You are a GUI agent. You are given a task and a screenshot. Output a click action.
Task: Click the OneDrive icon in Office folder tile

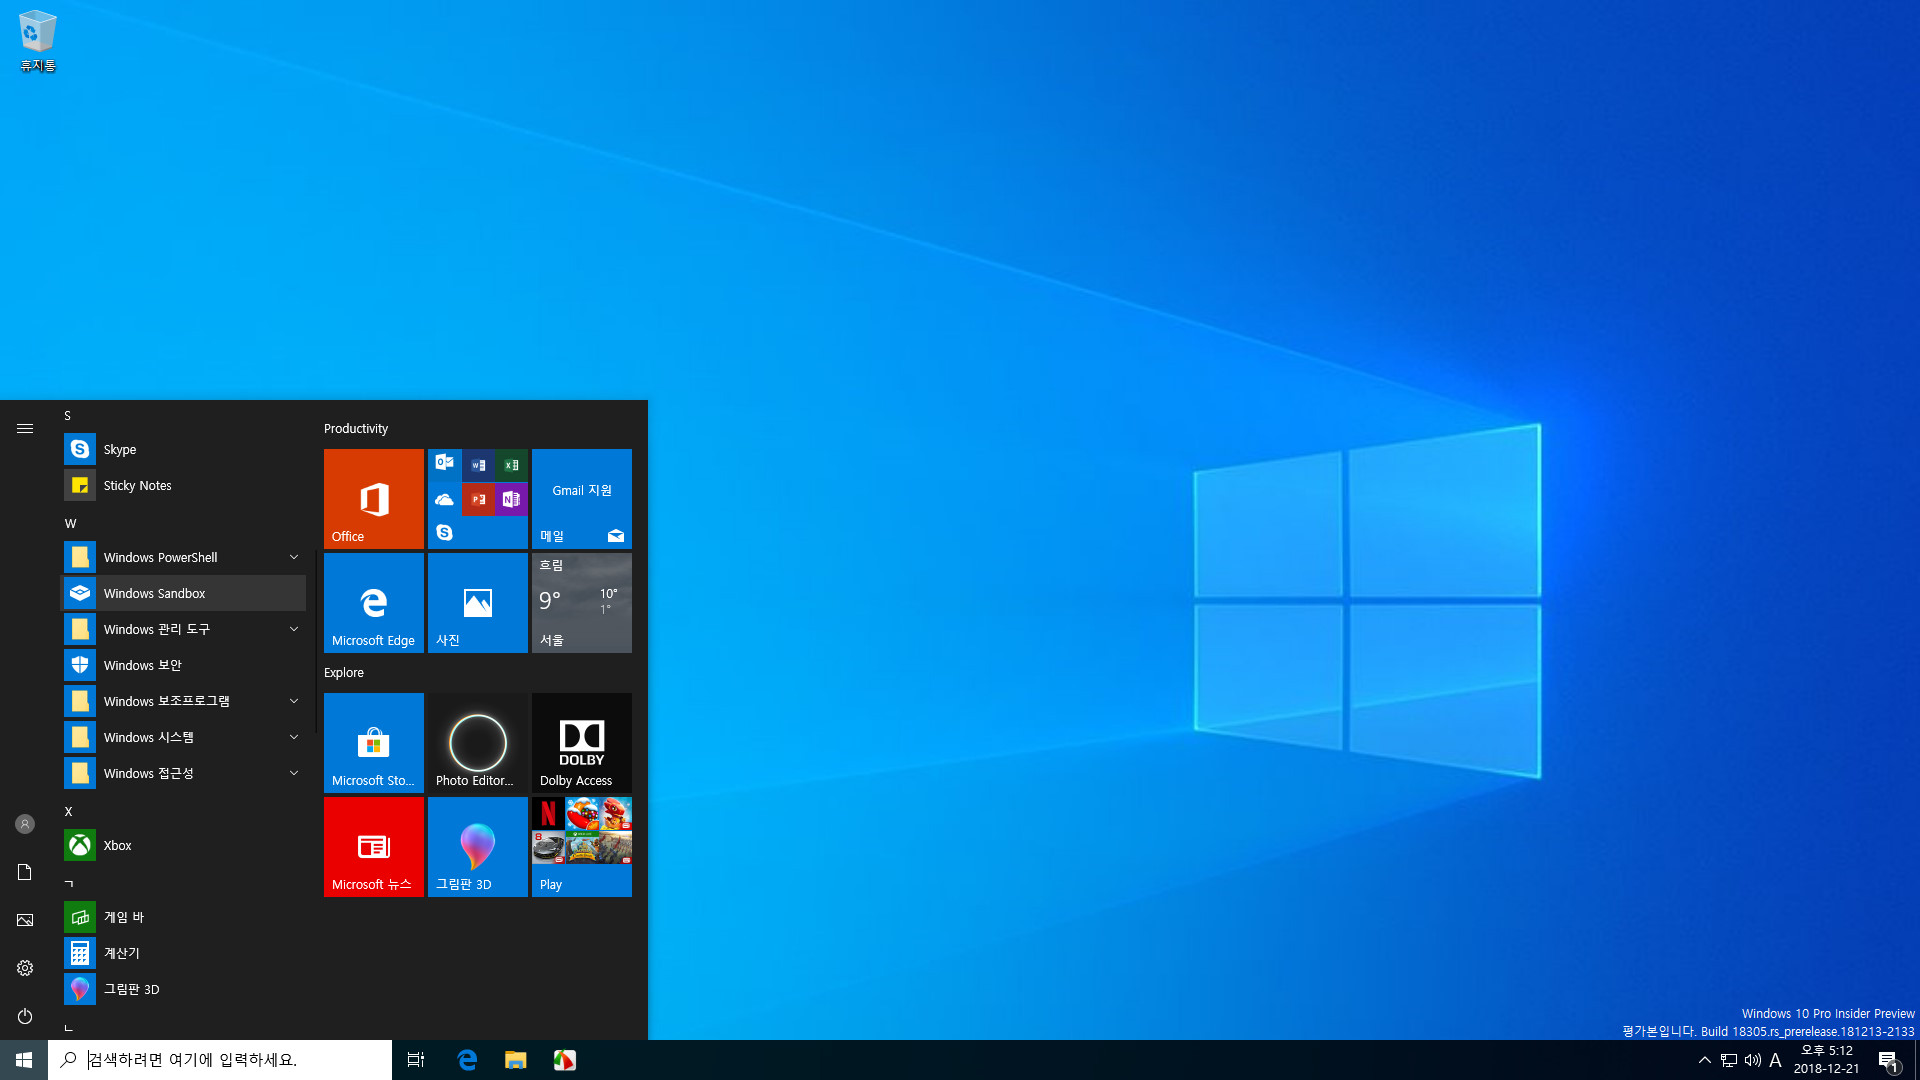point(445,499)
